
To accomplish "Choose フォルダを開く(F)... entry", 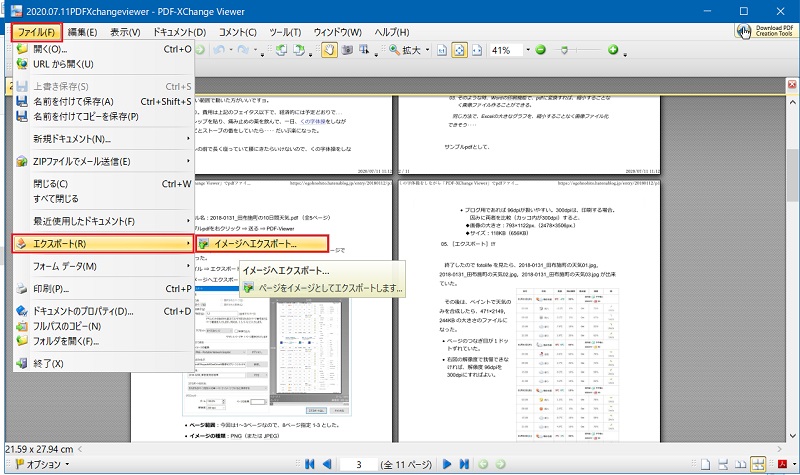I will pyautogui.click(x=103, y=341).
